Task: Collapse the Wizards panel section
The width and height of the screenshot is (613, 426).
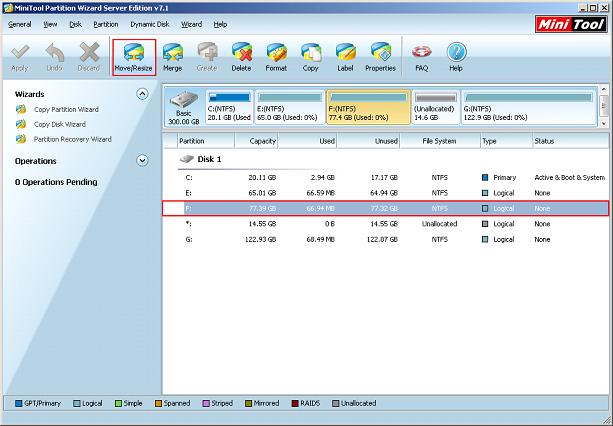Action: 142,94
